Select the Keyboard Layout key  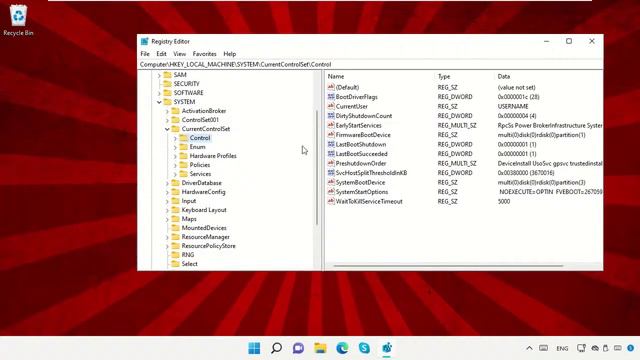pyautogui.click(x=204, y=210)
